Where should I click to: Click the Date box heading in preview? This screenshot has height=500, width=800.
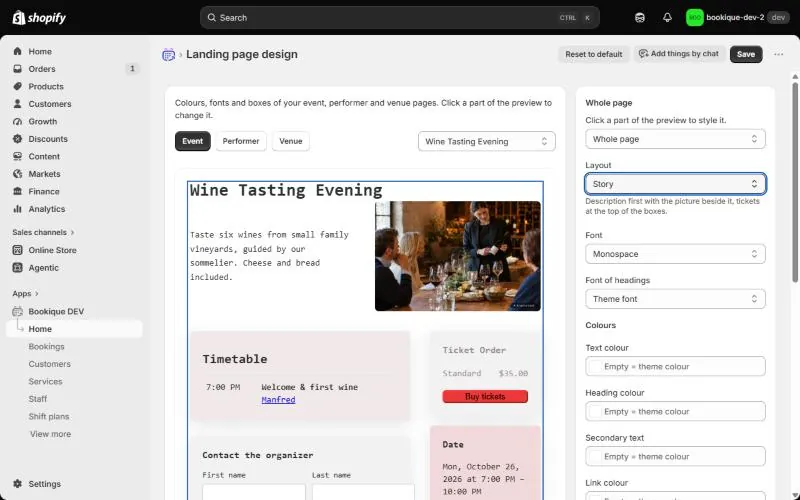(x=453, y=444)
